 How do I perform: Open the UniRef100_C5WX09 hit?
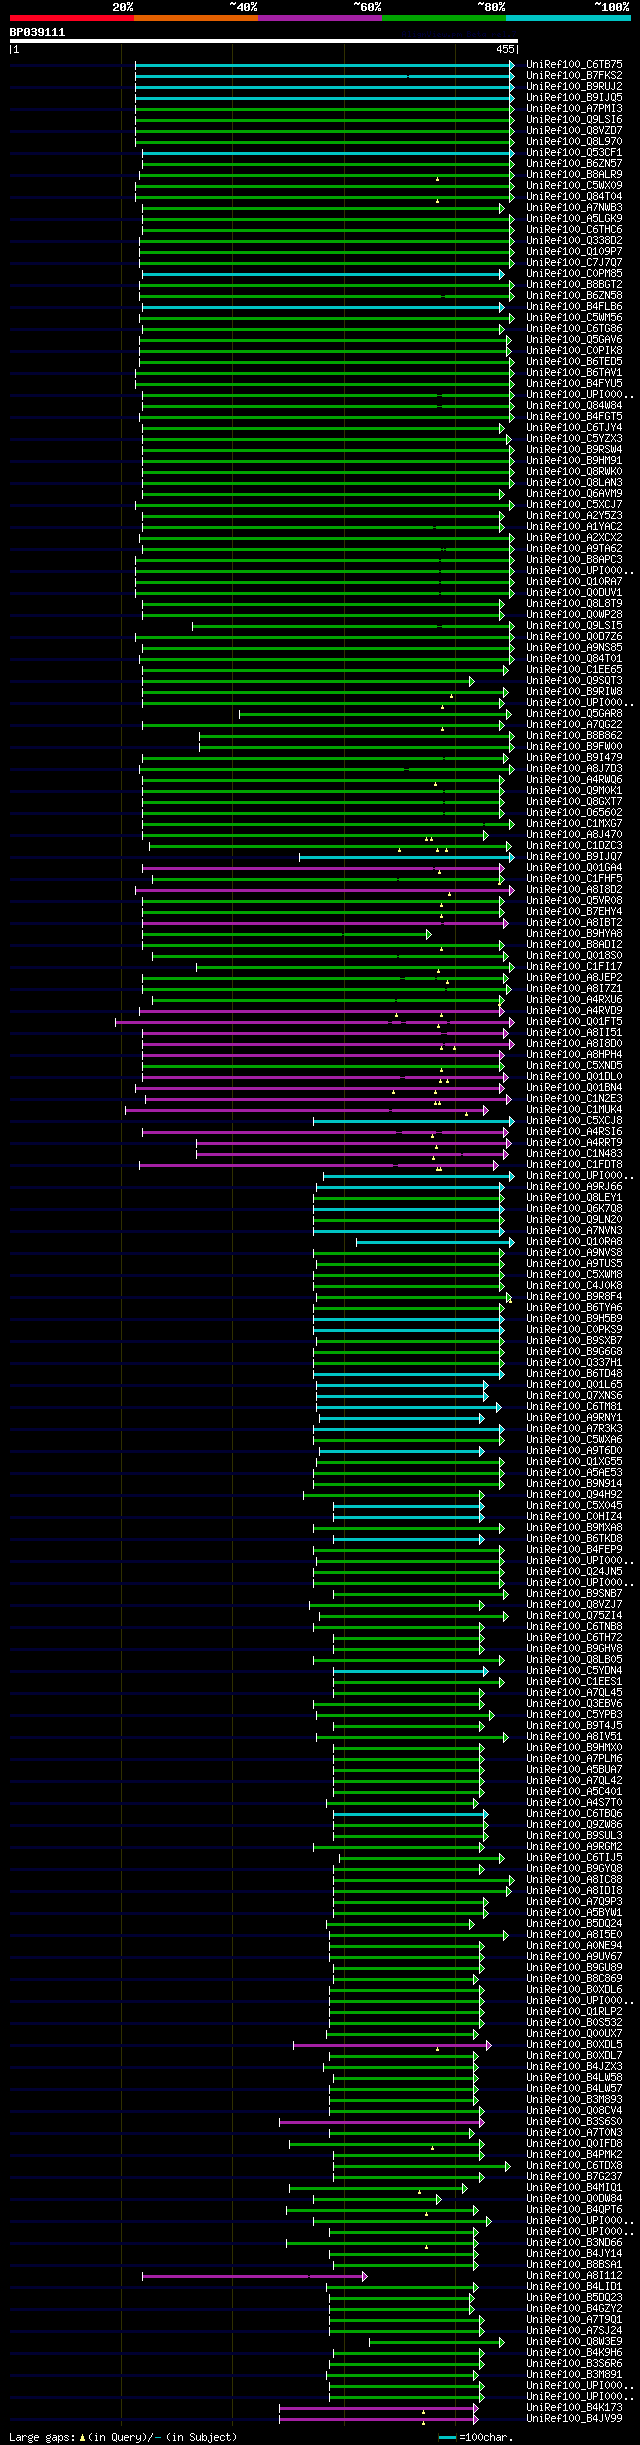click(574, 186)
